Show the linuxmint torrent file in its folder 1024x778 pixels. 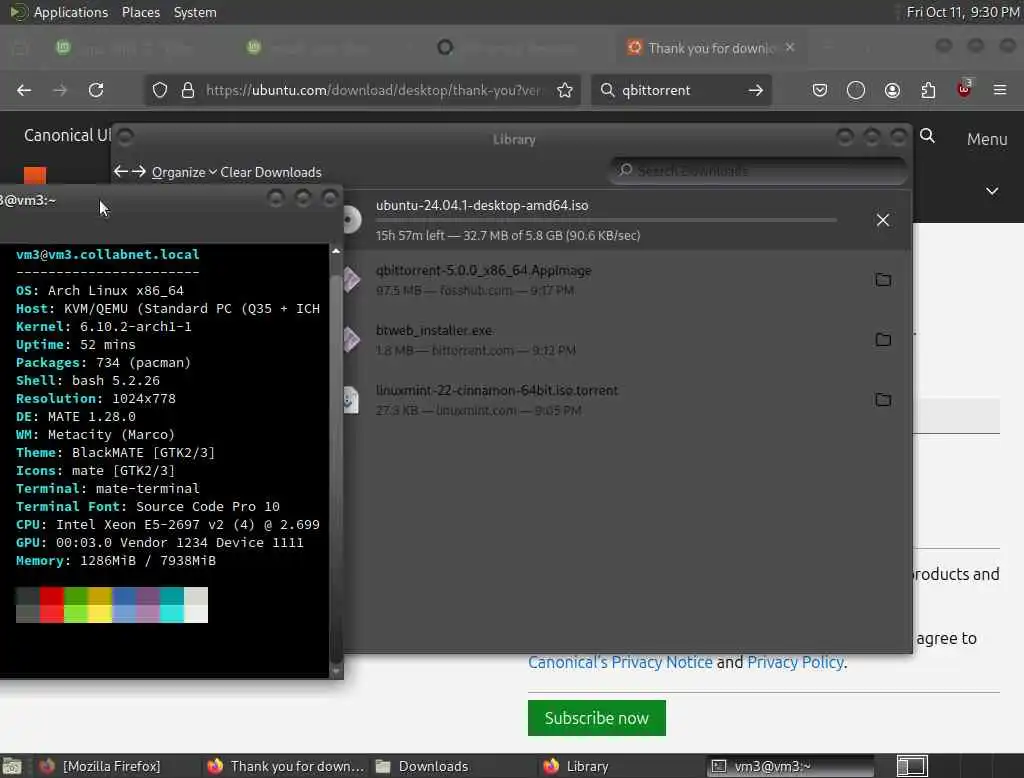(883, 399)
